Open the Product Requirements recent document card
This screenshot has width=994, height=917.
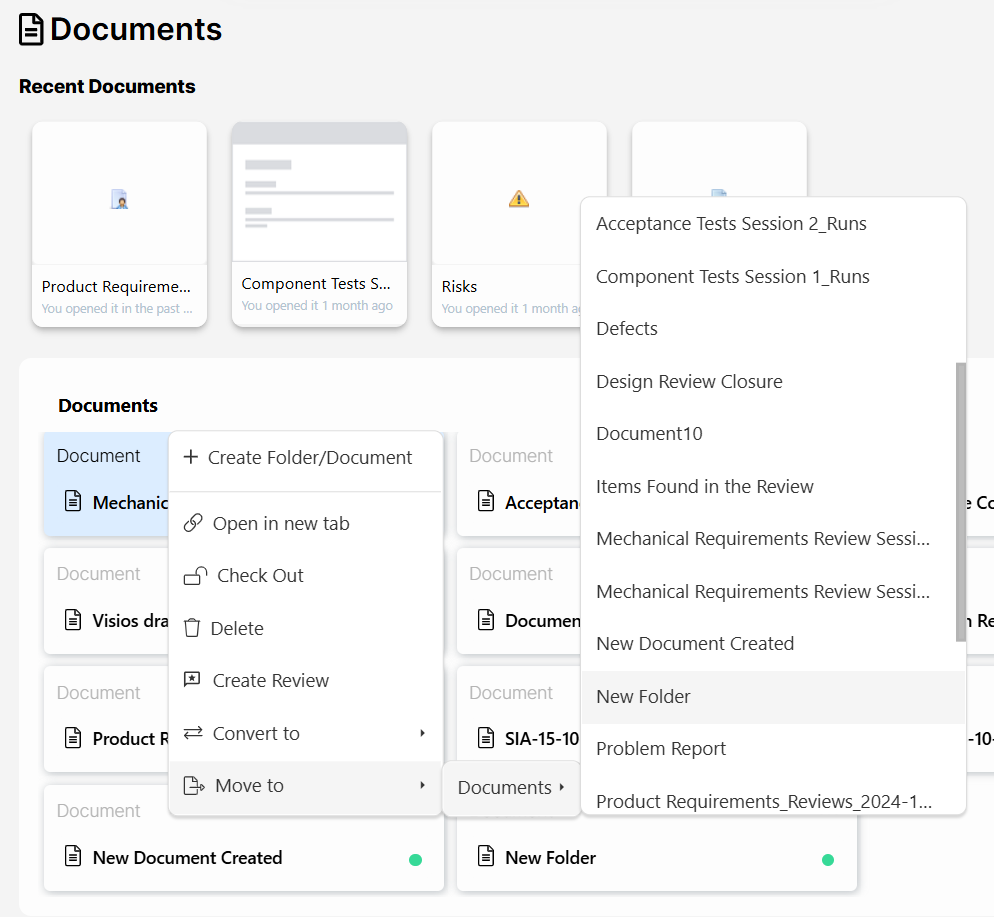coord(119,223)
